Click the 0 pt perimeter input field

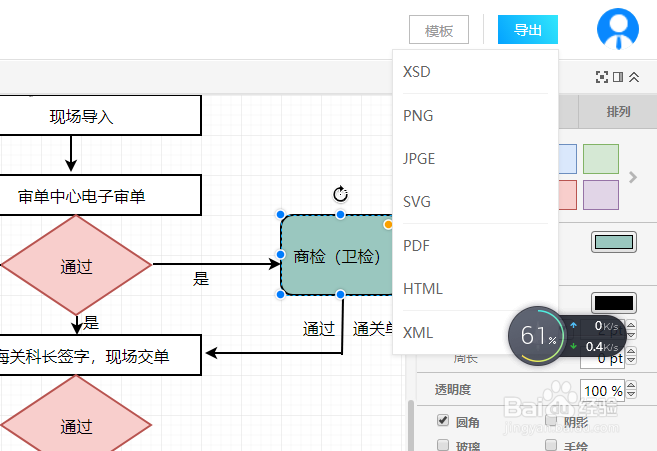click(x=603, y=359)
